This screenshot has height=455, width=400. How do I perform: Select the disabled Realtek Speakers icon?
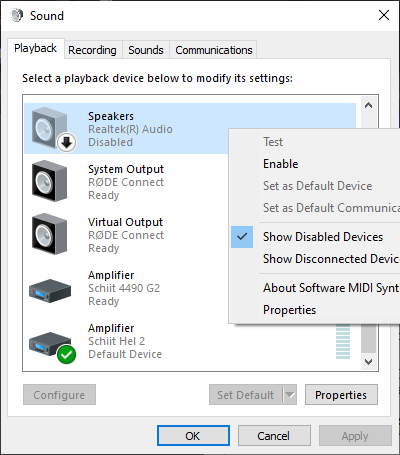tap(49, 128)
